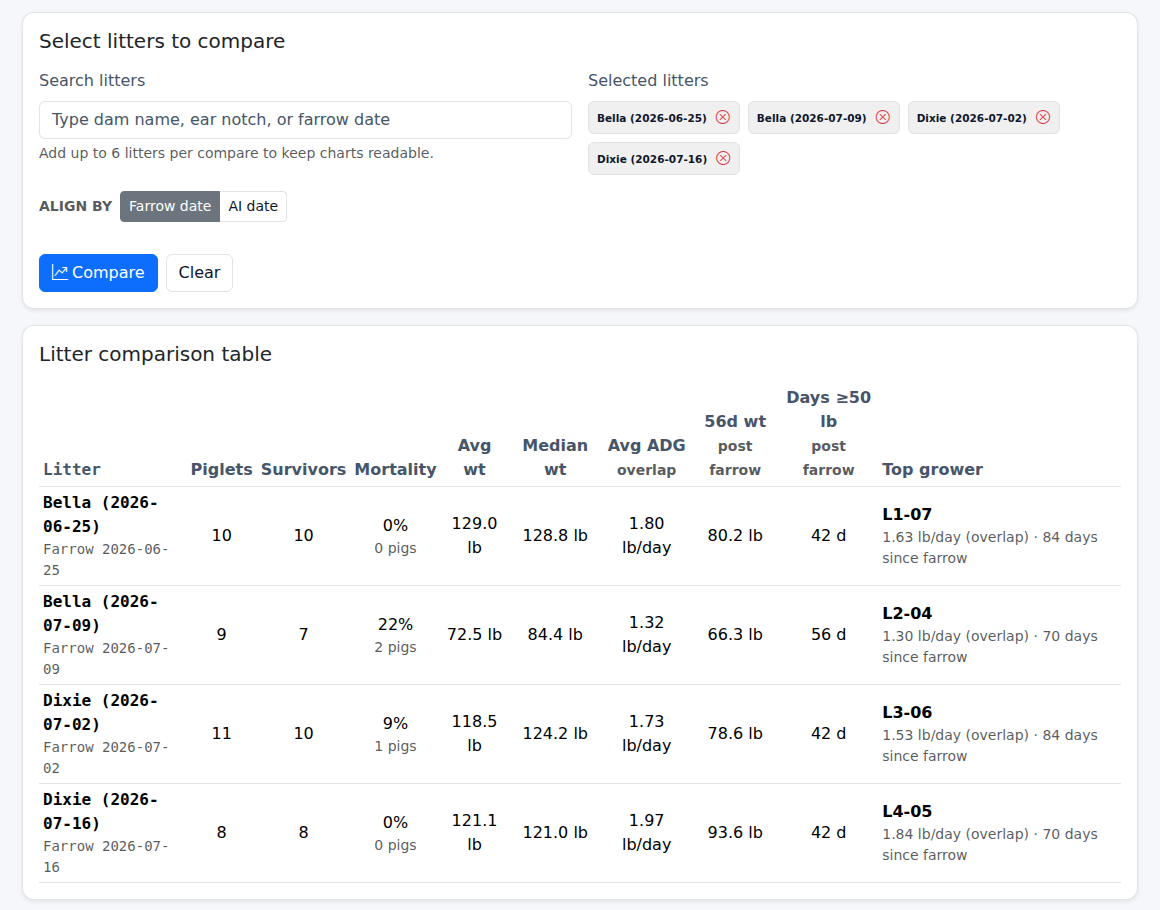The image size is (1160, 910).
Task: Click top grower L4-05
Action: tap(907, 812)
